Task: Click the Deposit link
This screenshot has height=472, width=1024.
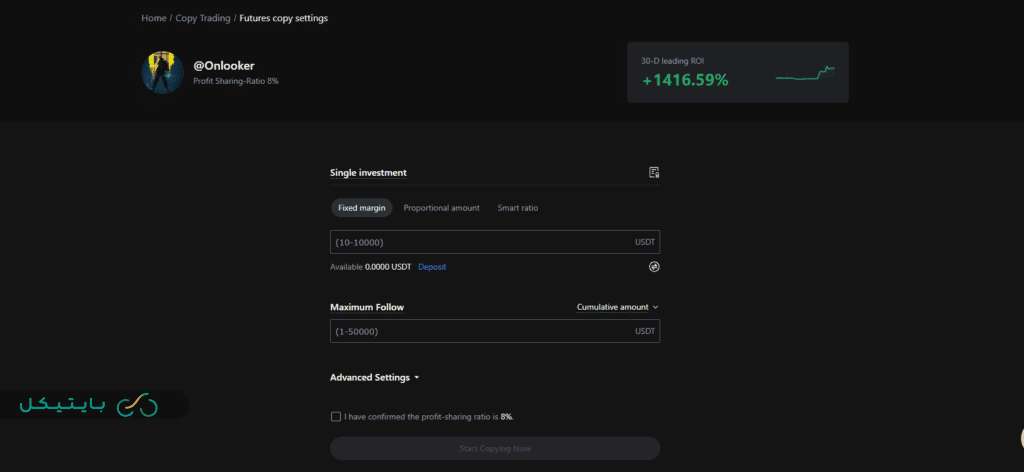Action: [432, 267]
